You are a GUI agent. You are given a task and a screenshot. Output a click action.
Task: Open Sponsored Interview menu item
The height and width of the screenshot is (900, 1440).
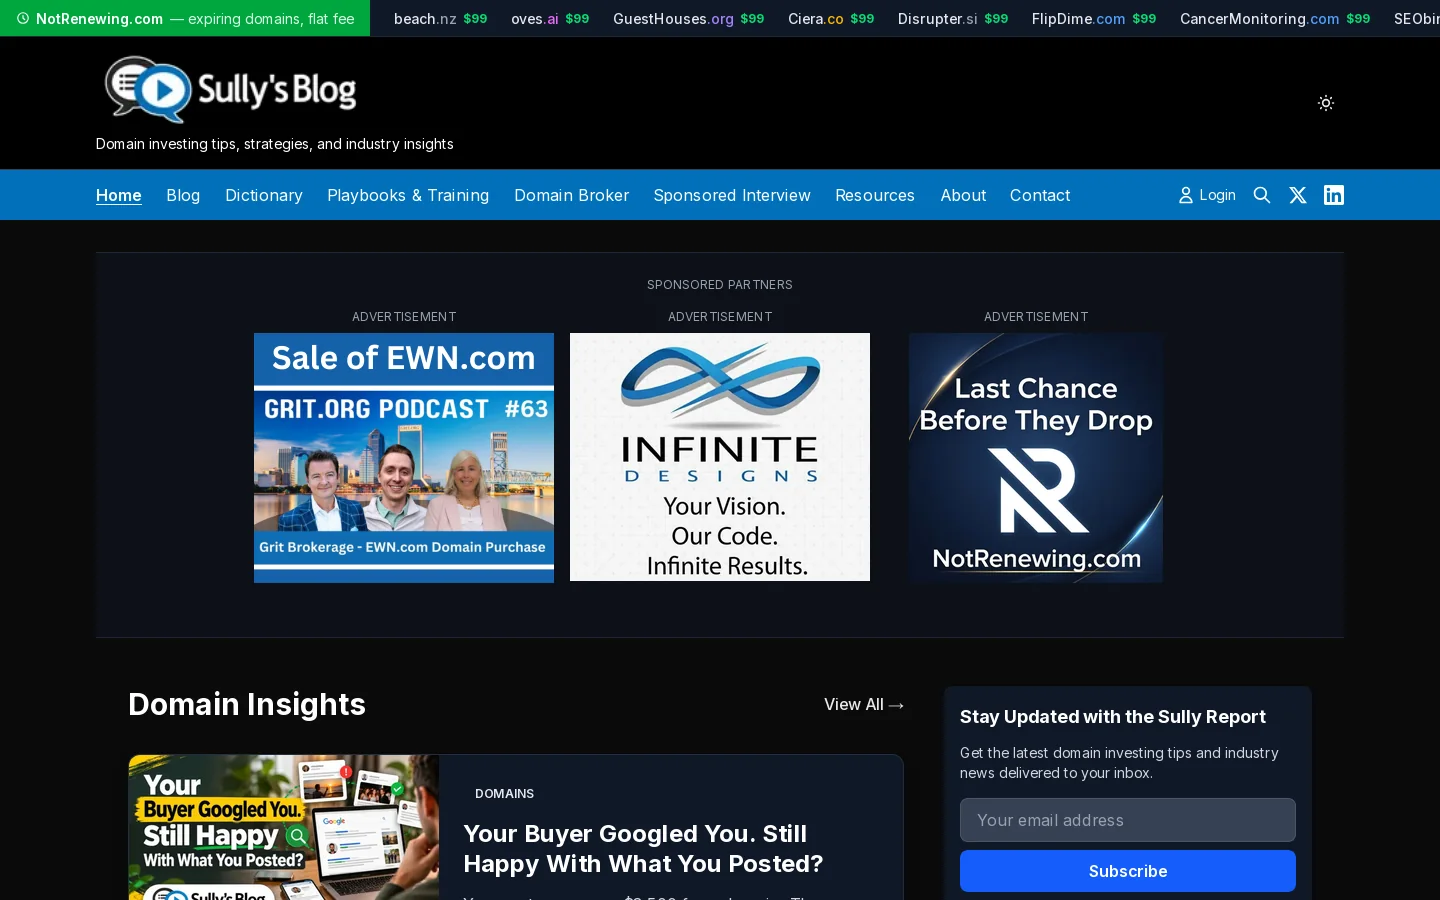pos(732,195)
